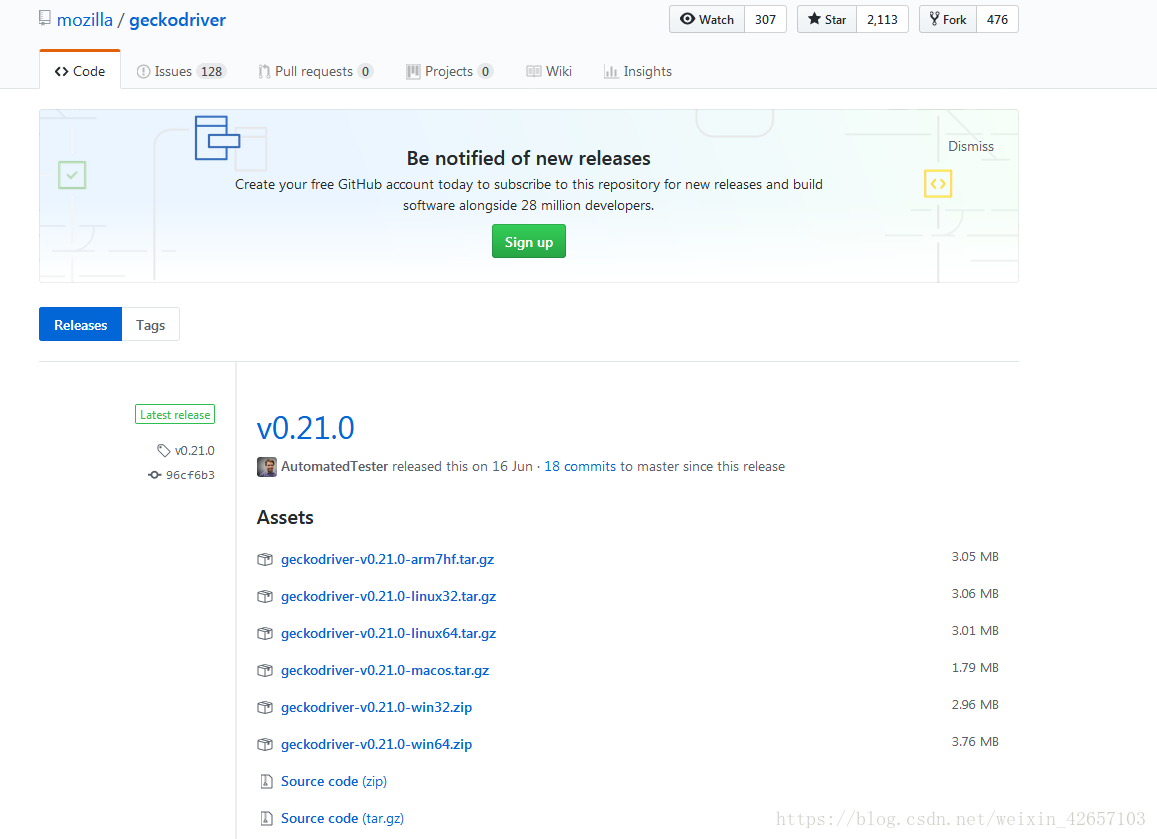Click the Assets heading
This screenshot has height=839, width=1157.
(285, 517)
